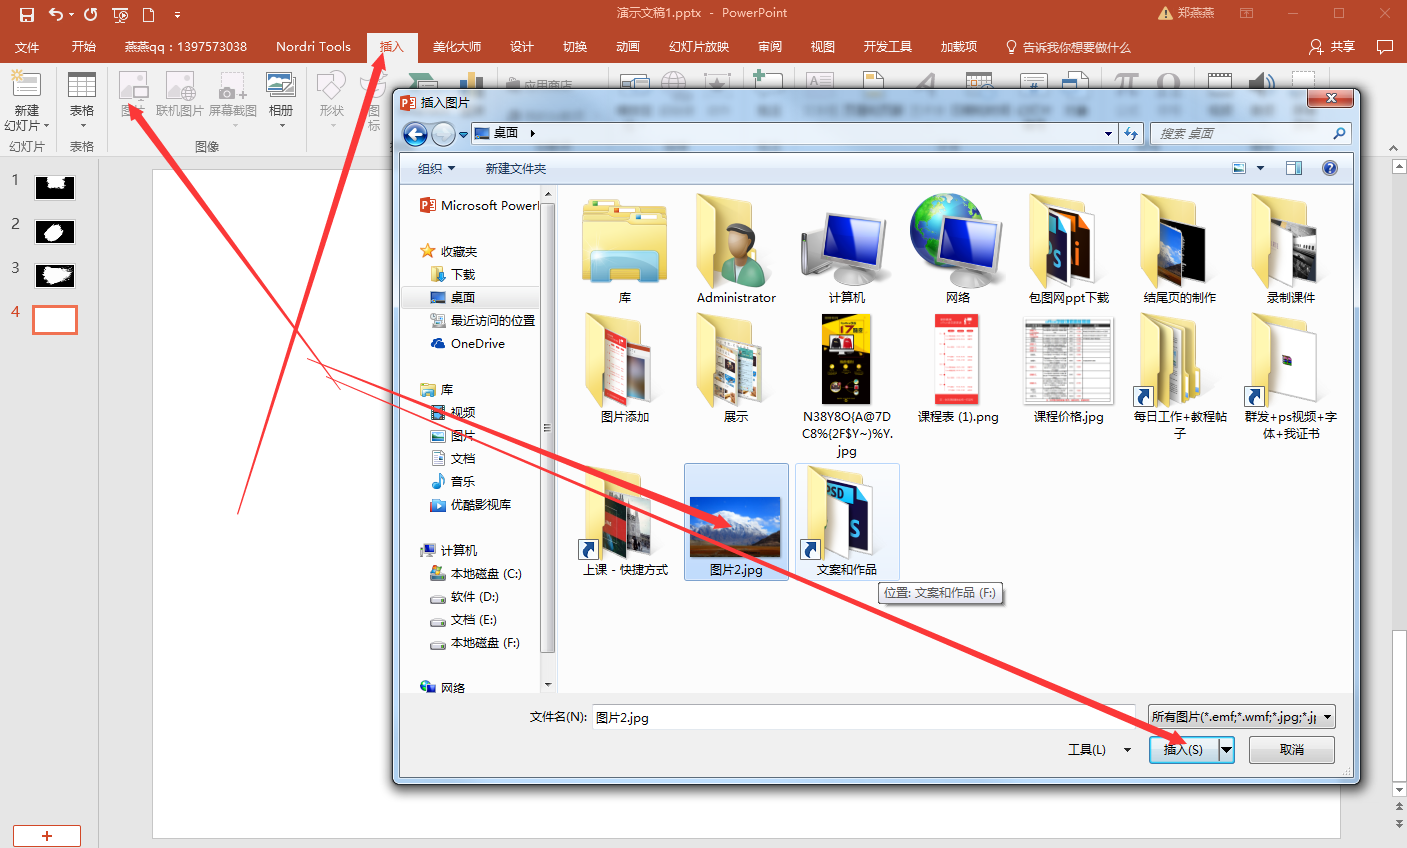Click the back arrow in file dialog
Image resolution: width=1407 pixels, height=848 pixels.
[x=415, y=134]
